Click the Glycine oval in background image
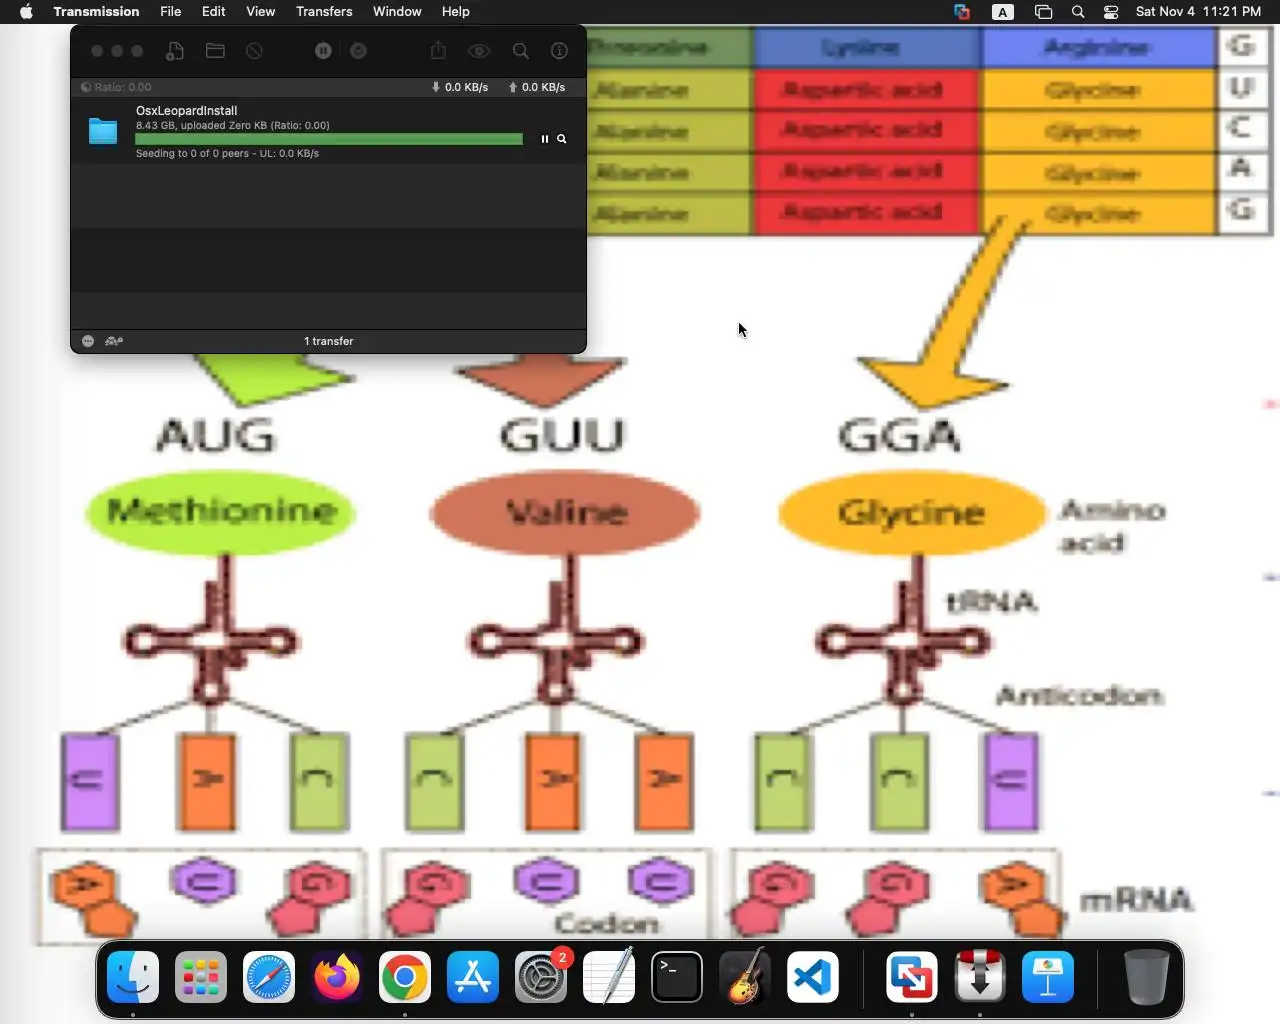The height and width of the screenshot is (1024, 1280). pos(912,513)
